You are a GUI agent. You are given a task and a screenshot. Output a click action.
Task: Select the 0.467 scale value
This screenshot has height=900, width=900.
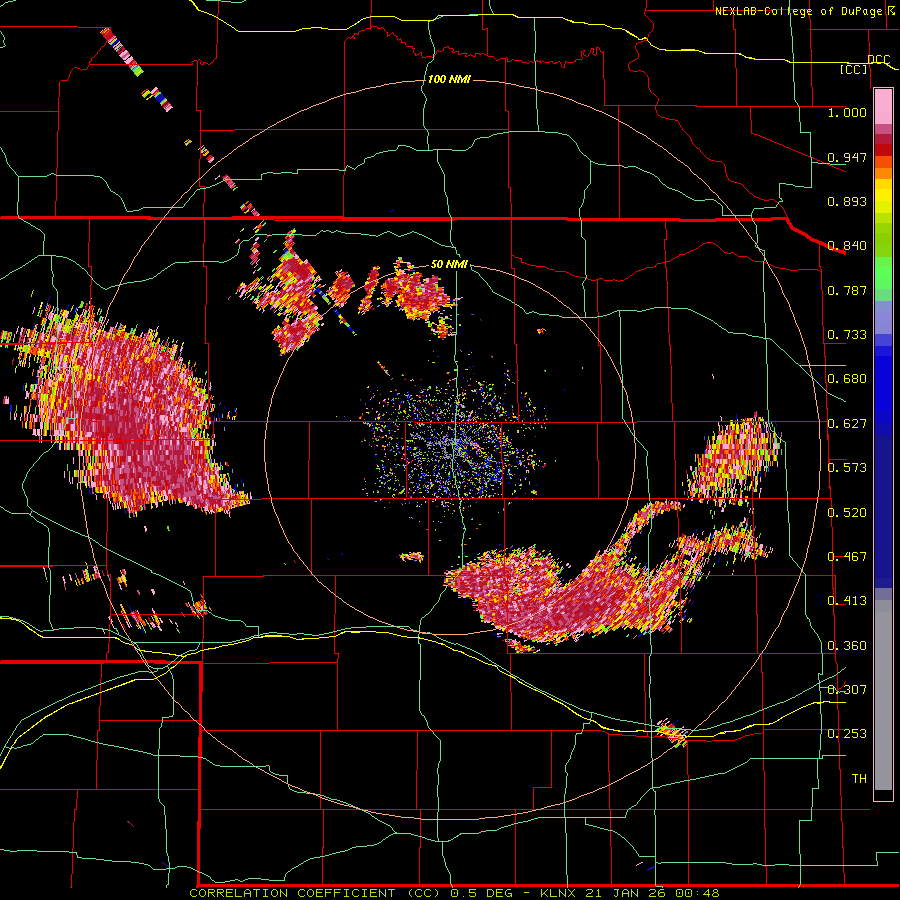tap(847, 557)
